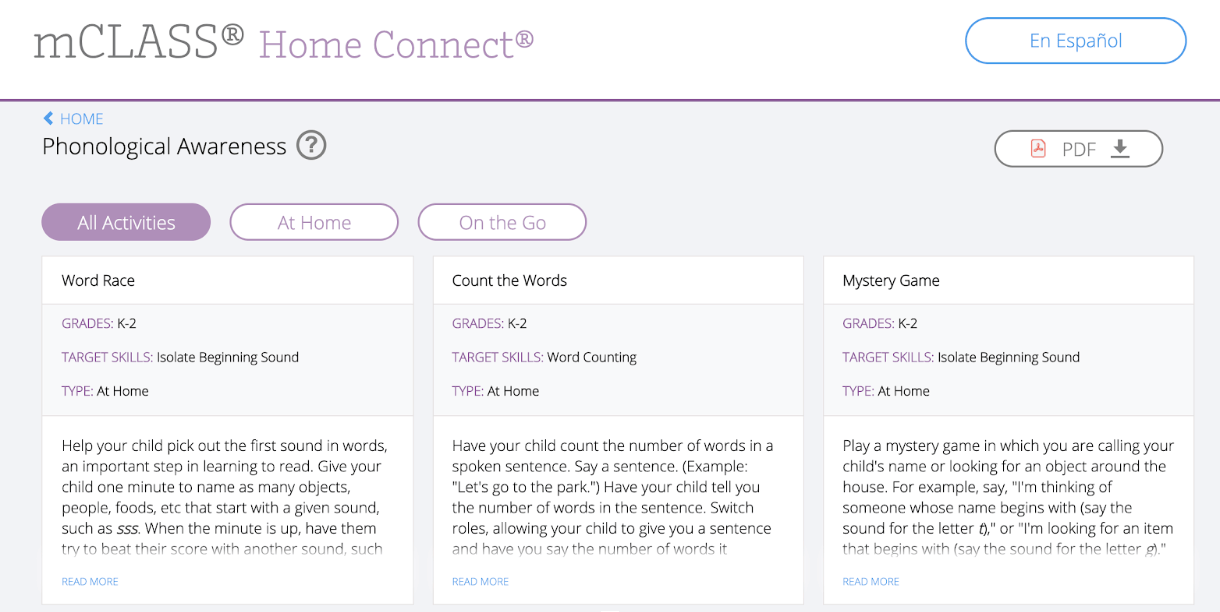Click Count the Words TYPE: At Home text

pyautogui.click(x=495, y=391)
